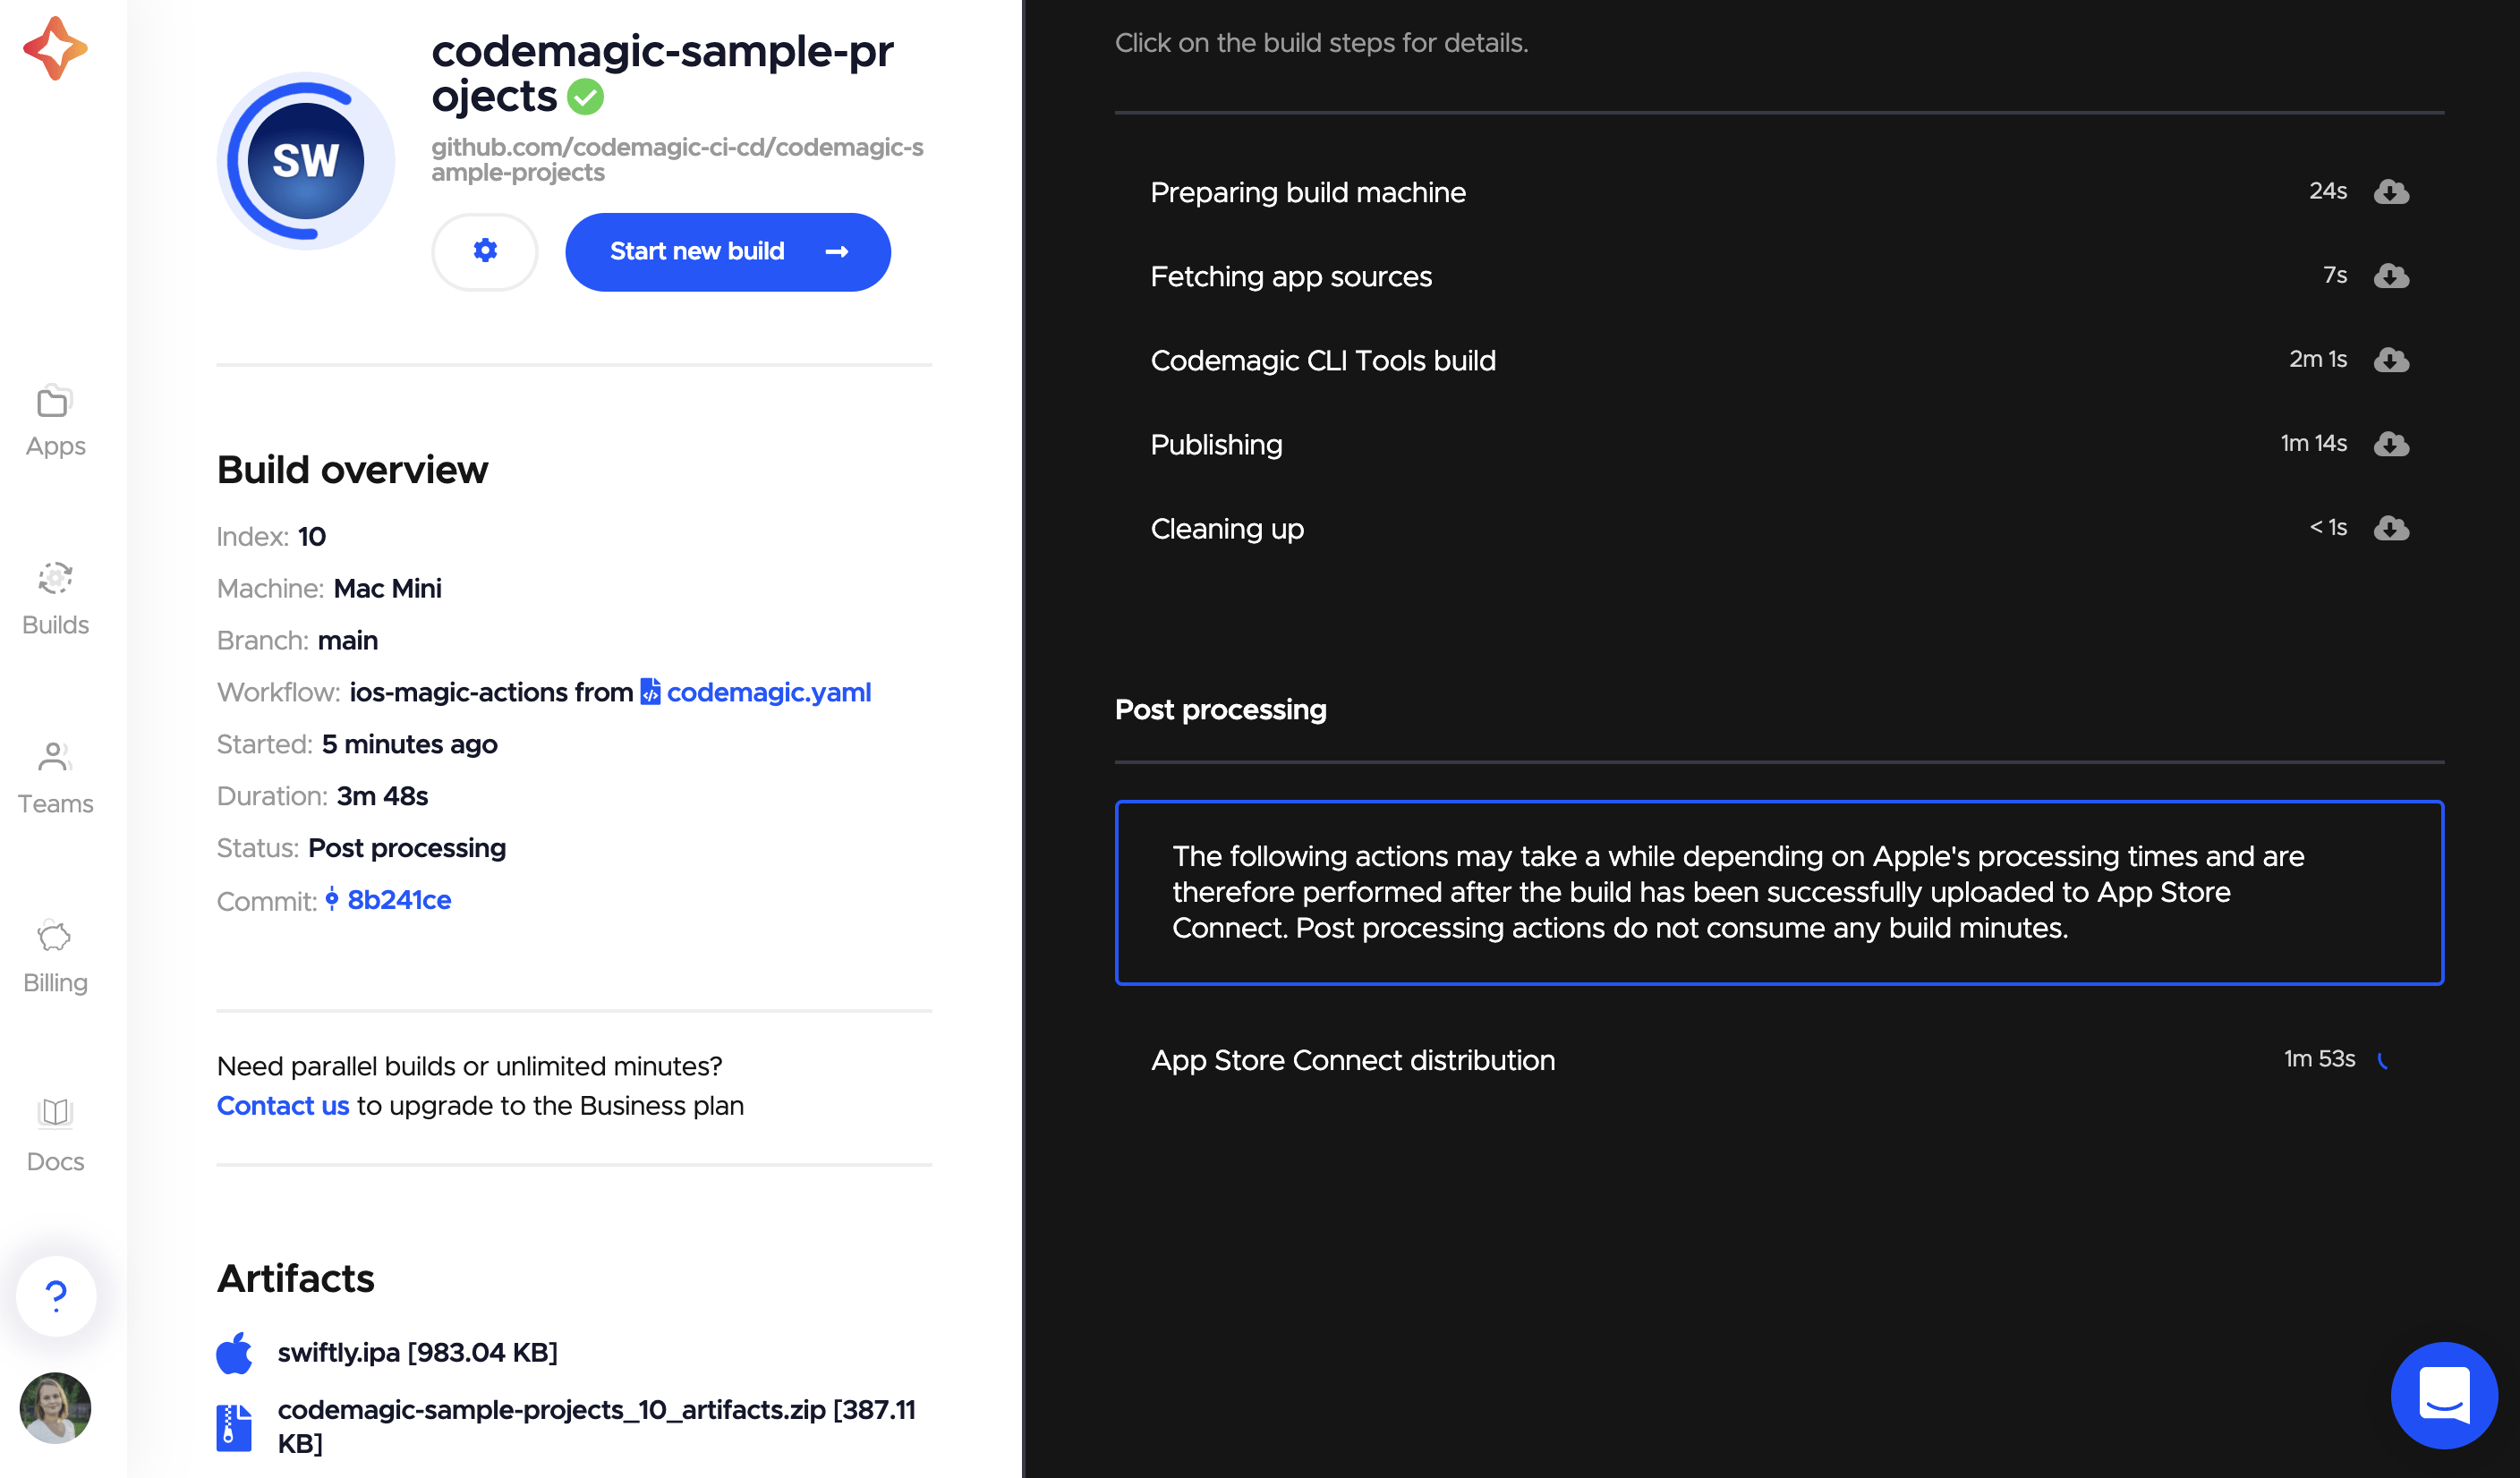Go to Builds in sidebar

(55, 599)
